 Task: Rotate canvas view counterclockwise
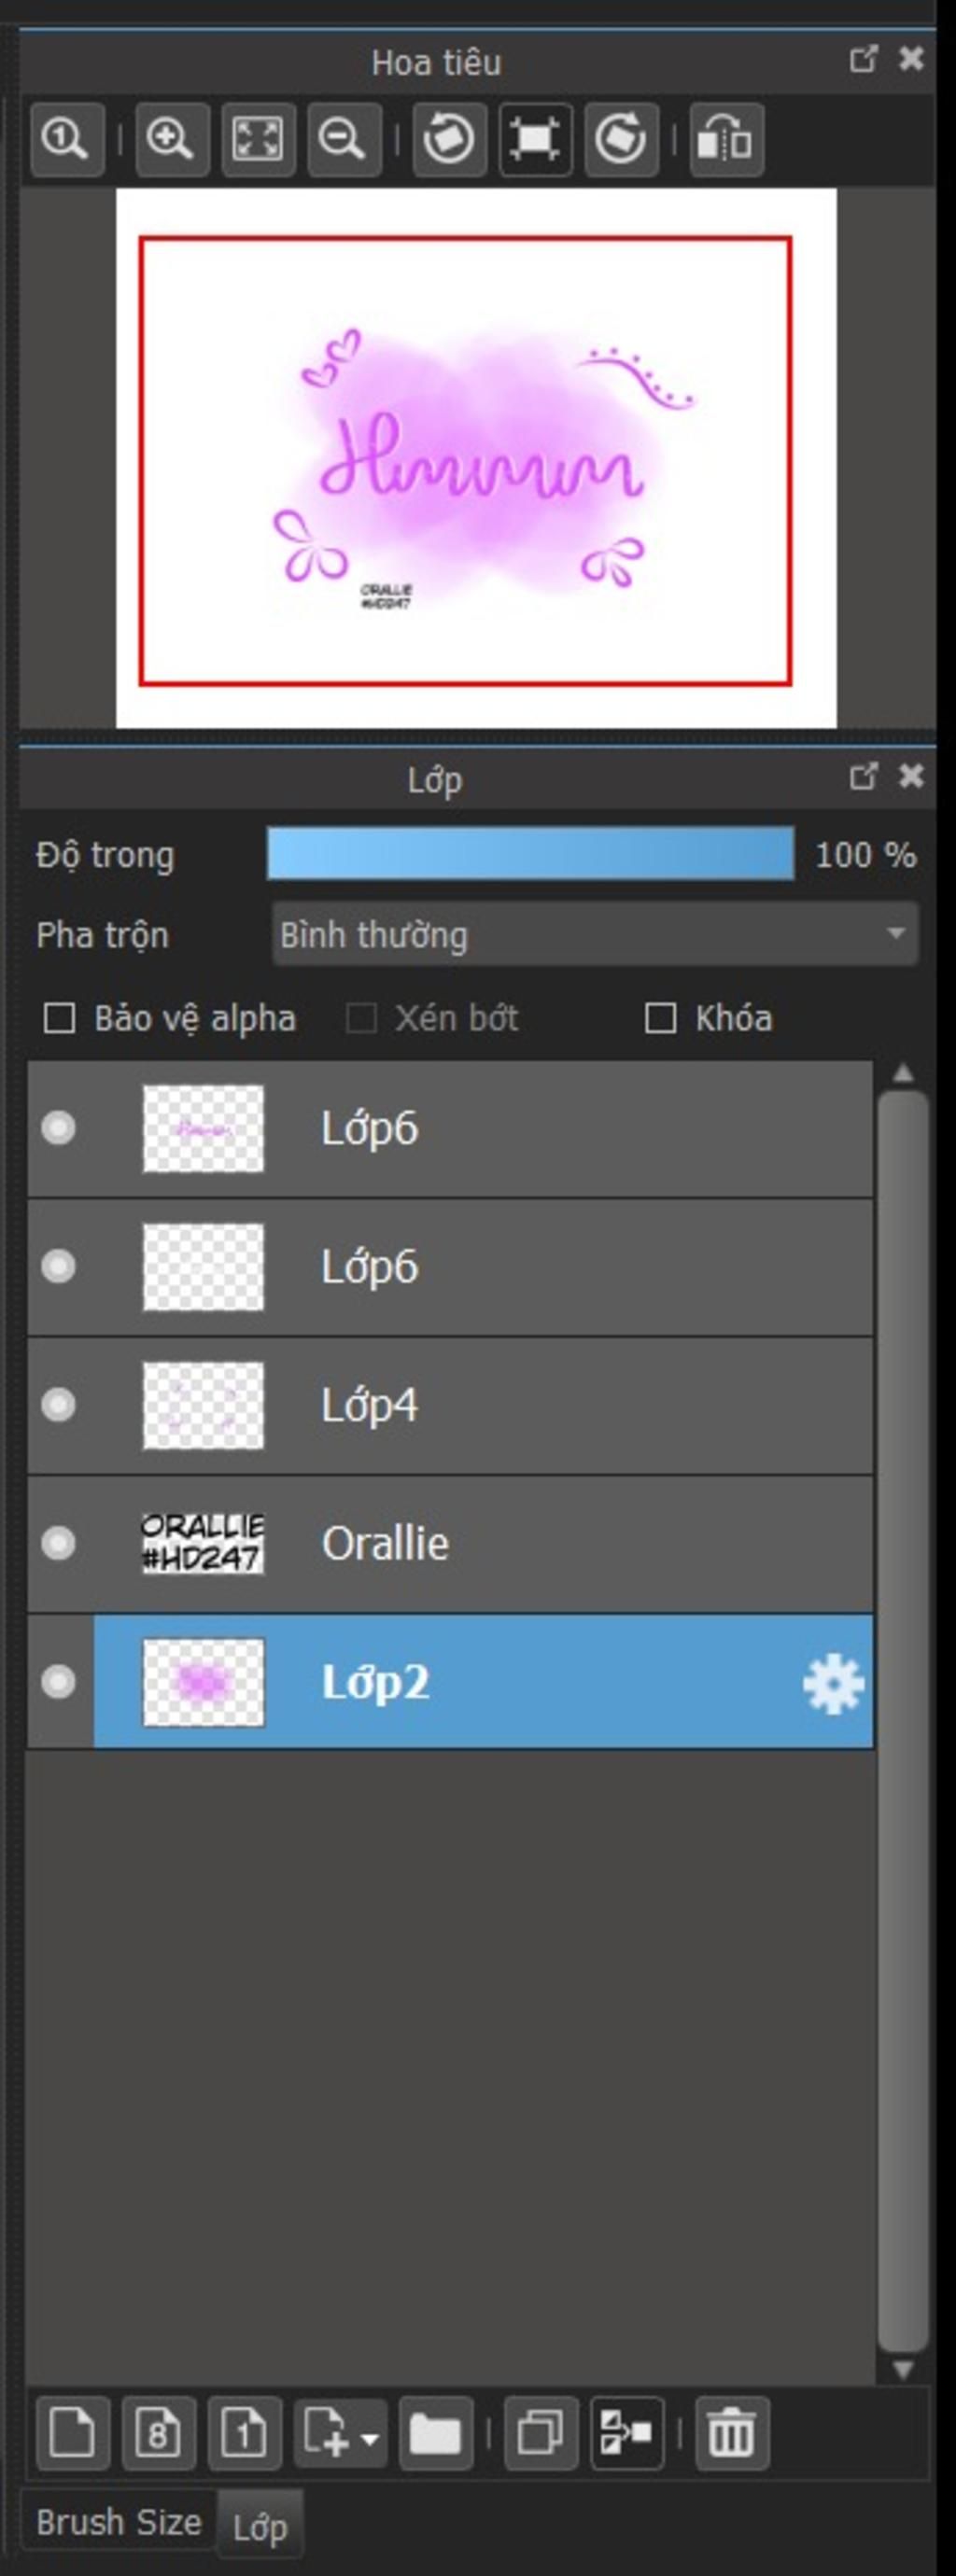[x=449, y=139]
